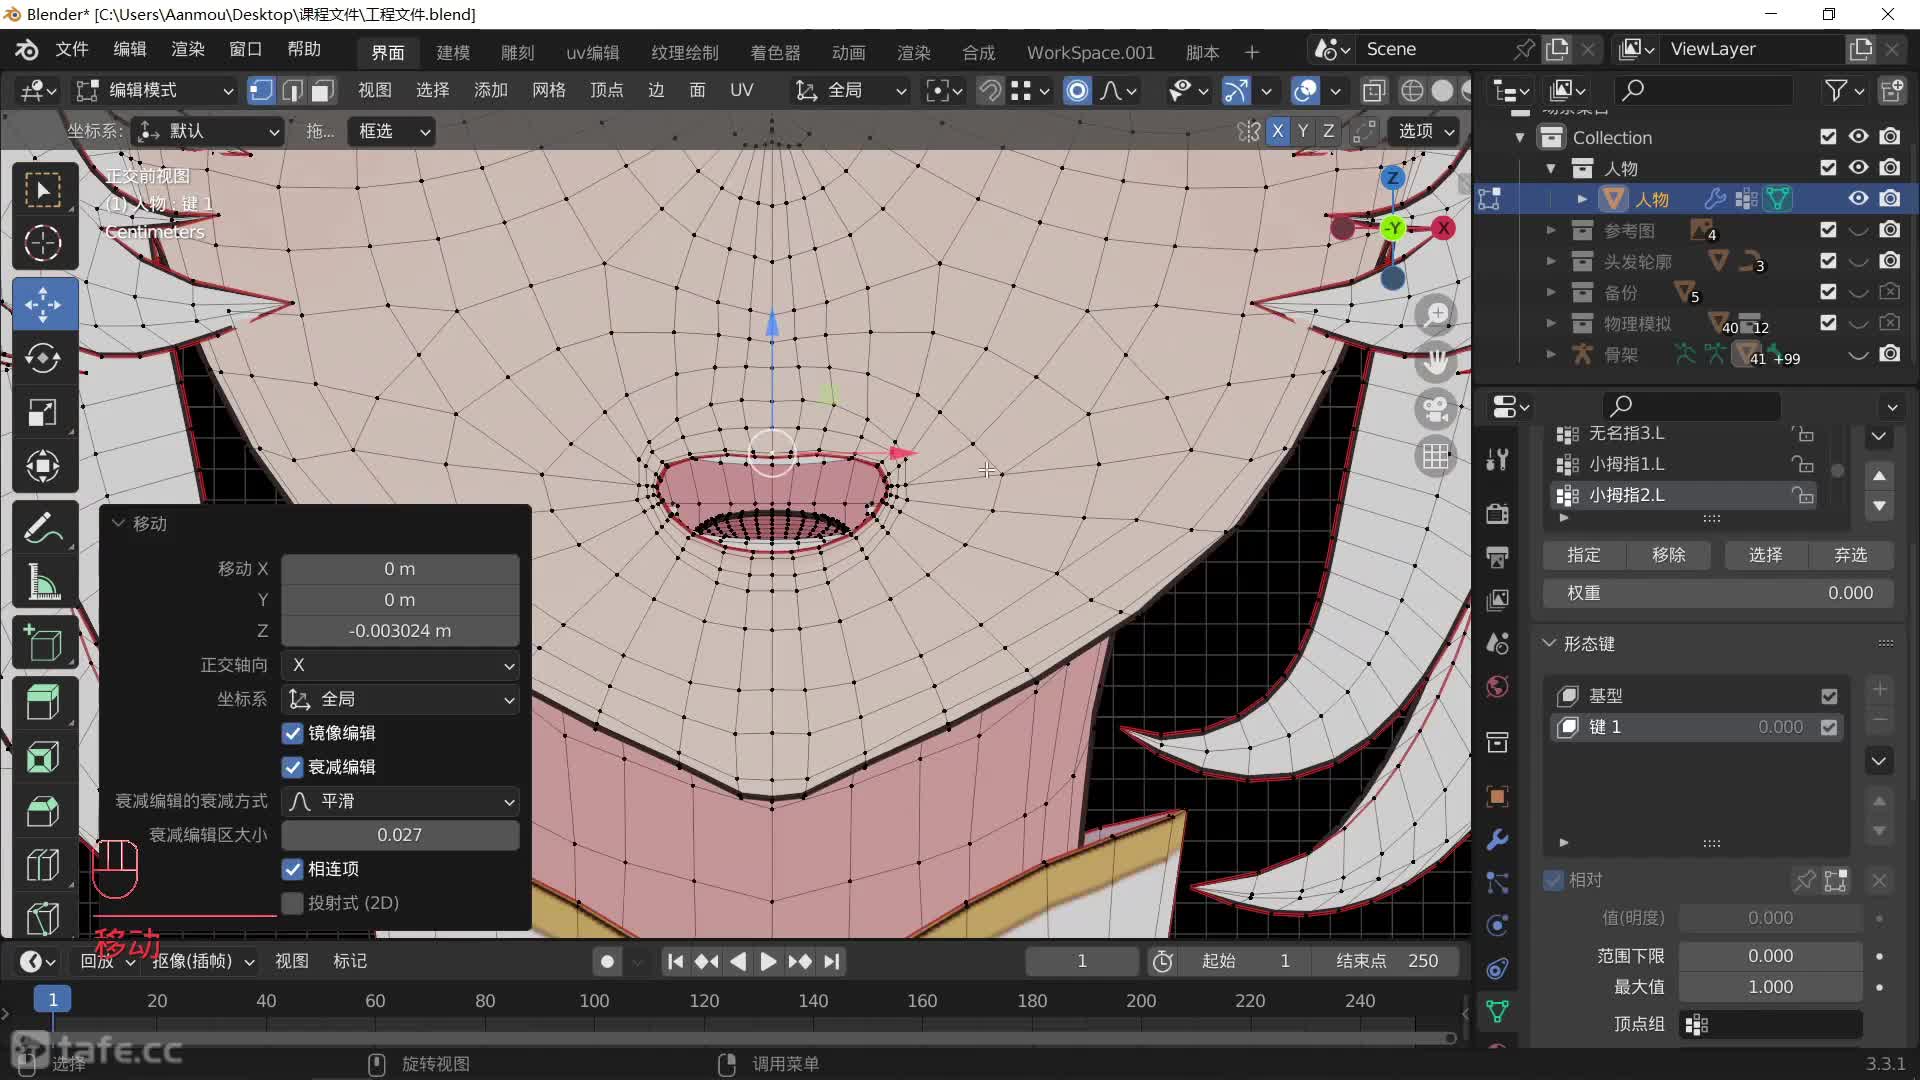Switch to face select mode
The image size is (1920, 1080).
322,90
